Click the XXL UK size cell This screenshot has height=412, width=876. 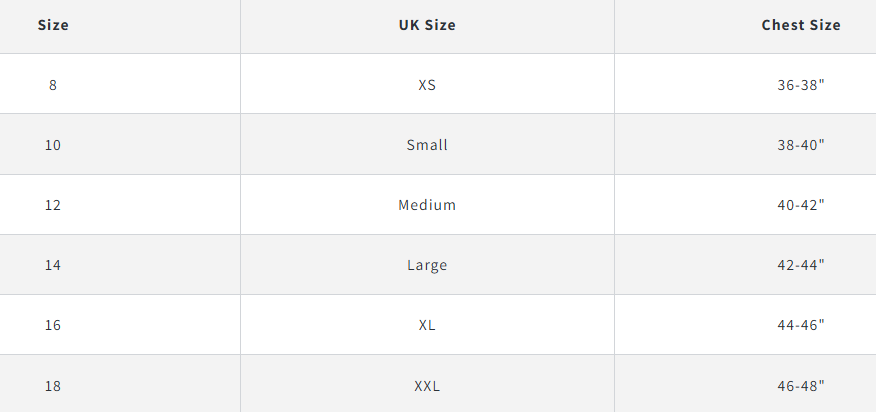pyautogui.click(x=427, y=385)
